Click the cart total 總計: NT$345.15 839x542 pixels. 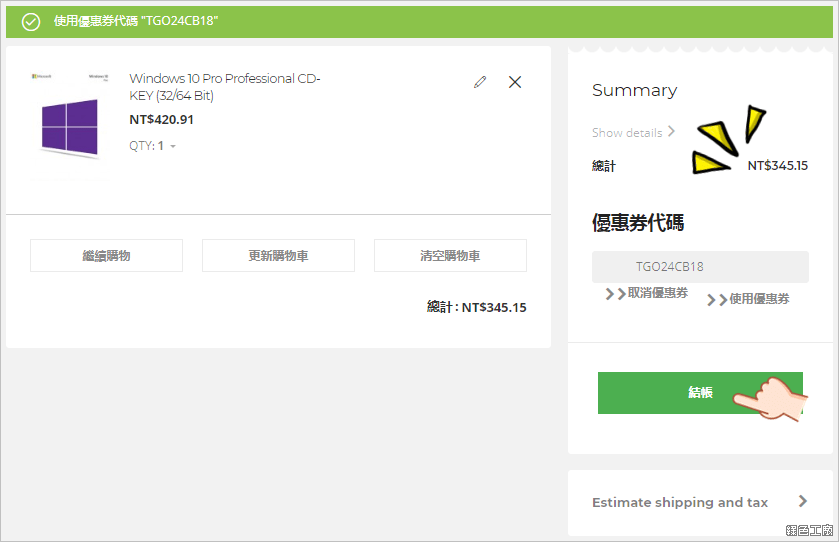[476, 307]
